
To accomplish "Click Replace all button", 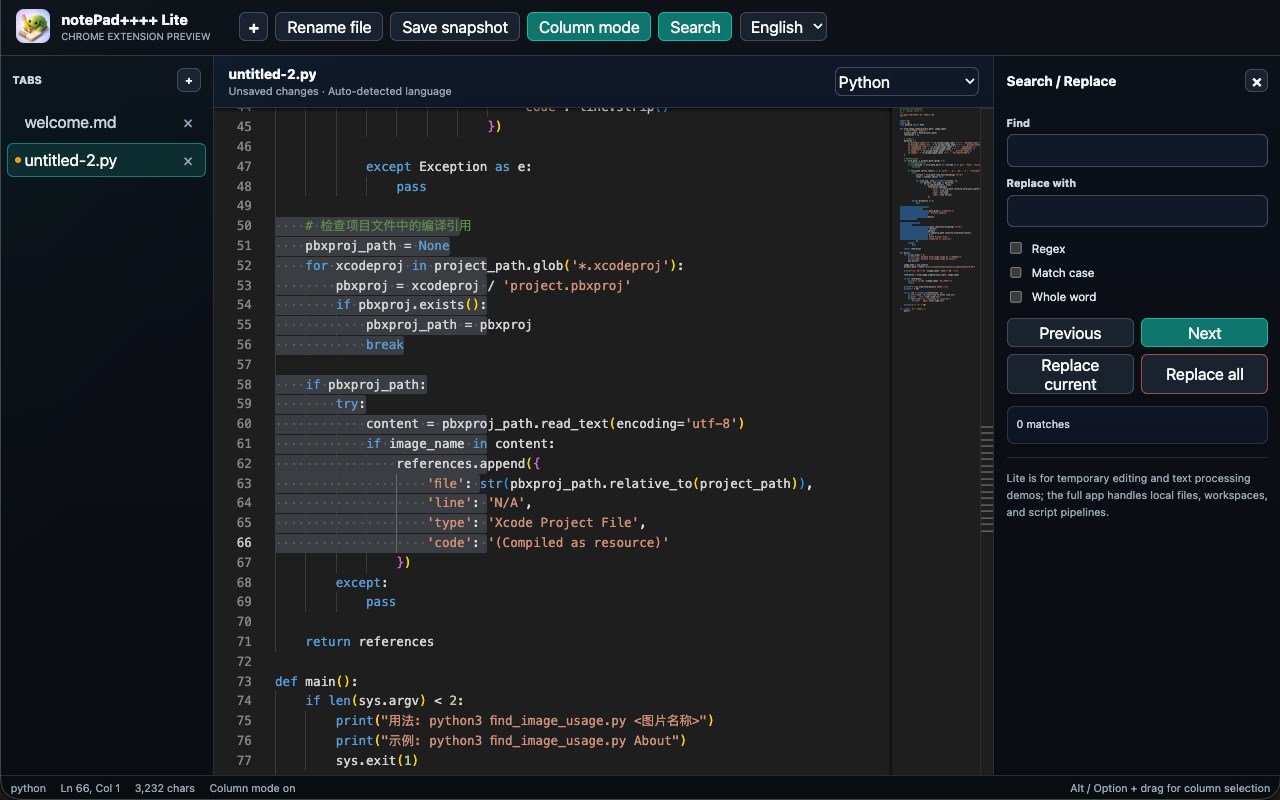I will [x=1204, y=374].
